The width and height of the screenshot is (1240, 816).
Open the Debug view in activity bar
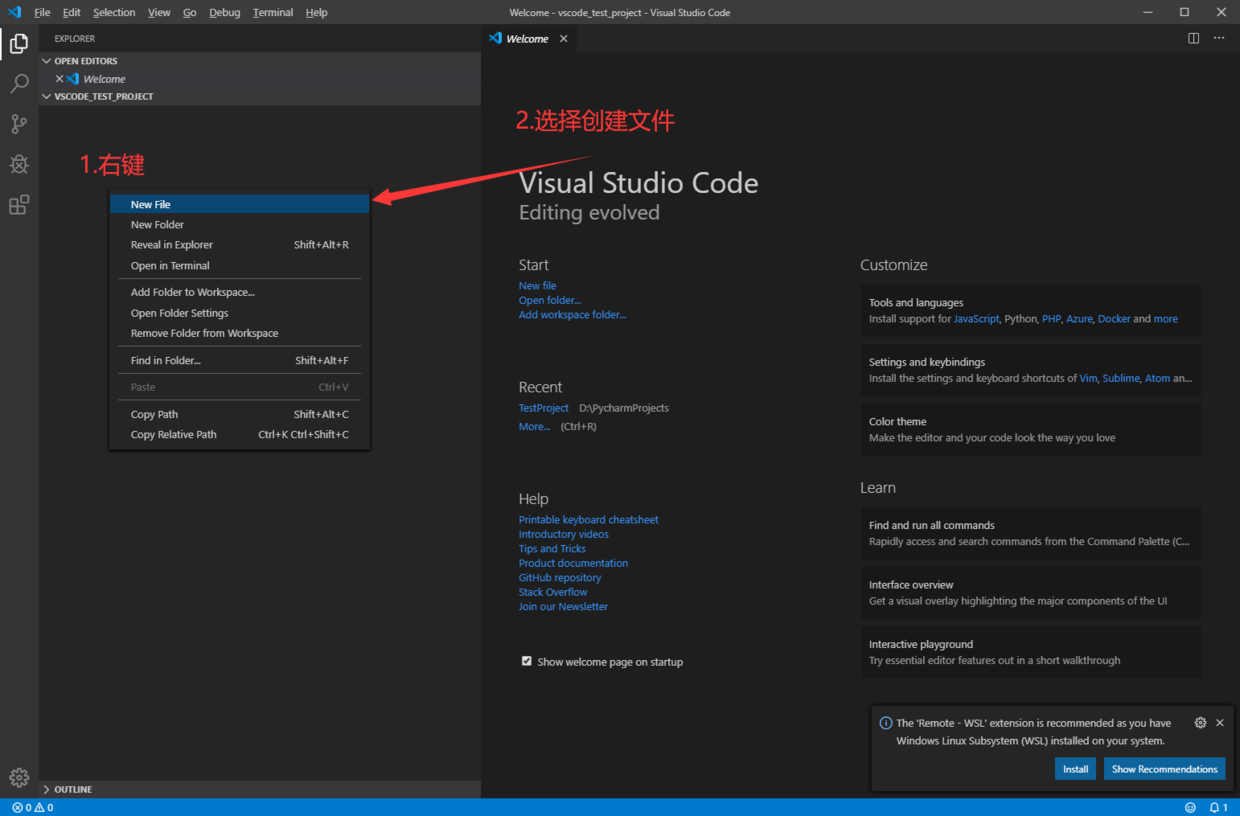click(19, 164)
